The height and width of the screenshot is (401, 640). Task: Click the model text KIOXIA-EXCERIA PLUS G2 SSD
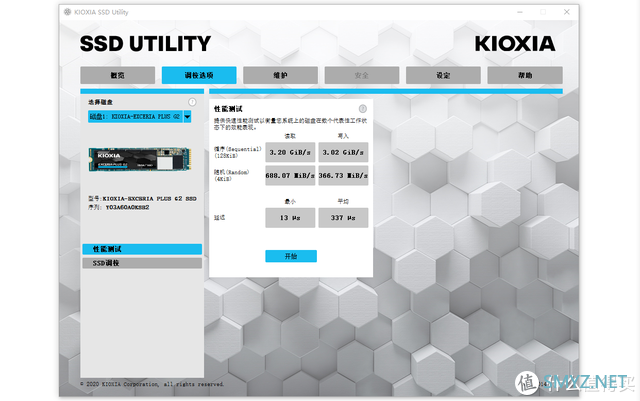(149, 198)
